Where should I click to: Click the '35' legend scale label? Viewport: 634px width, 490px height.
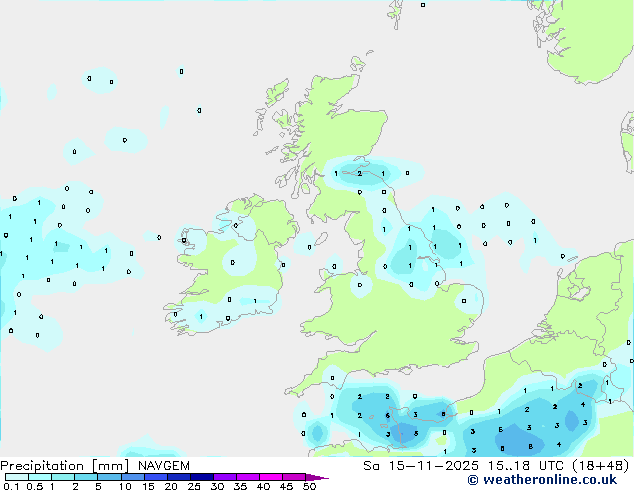point(240,486)
